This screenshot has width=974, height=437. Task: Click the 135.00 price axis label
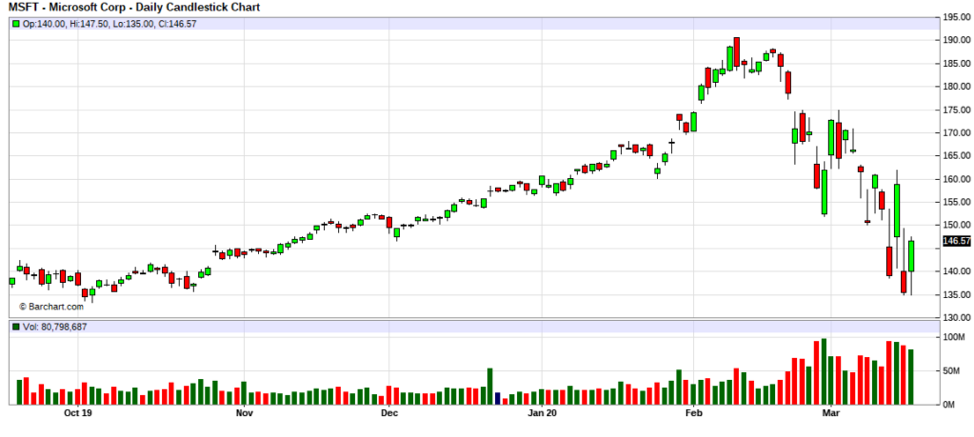[x=957, y=295]
